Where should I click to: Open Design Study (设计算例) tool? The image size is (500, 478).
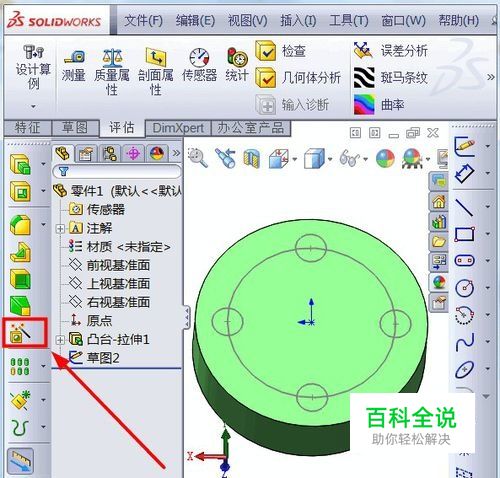33,68
